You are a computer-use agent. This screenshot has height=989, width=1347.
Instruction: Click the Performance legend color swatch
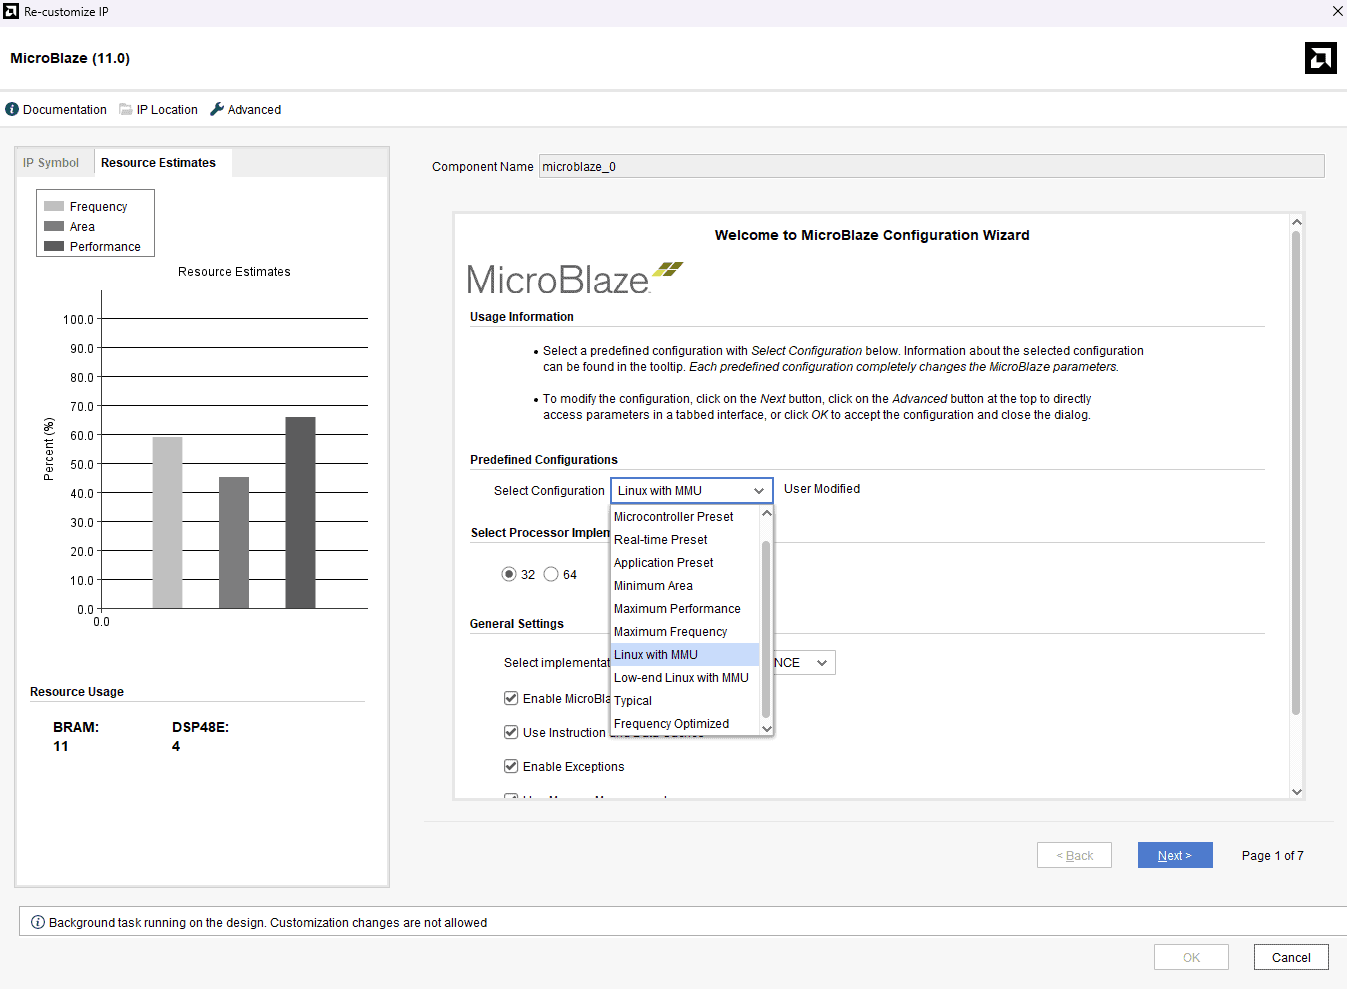54,246
